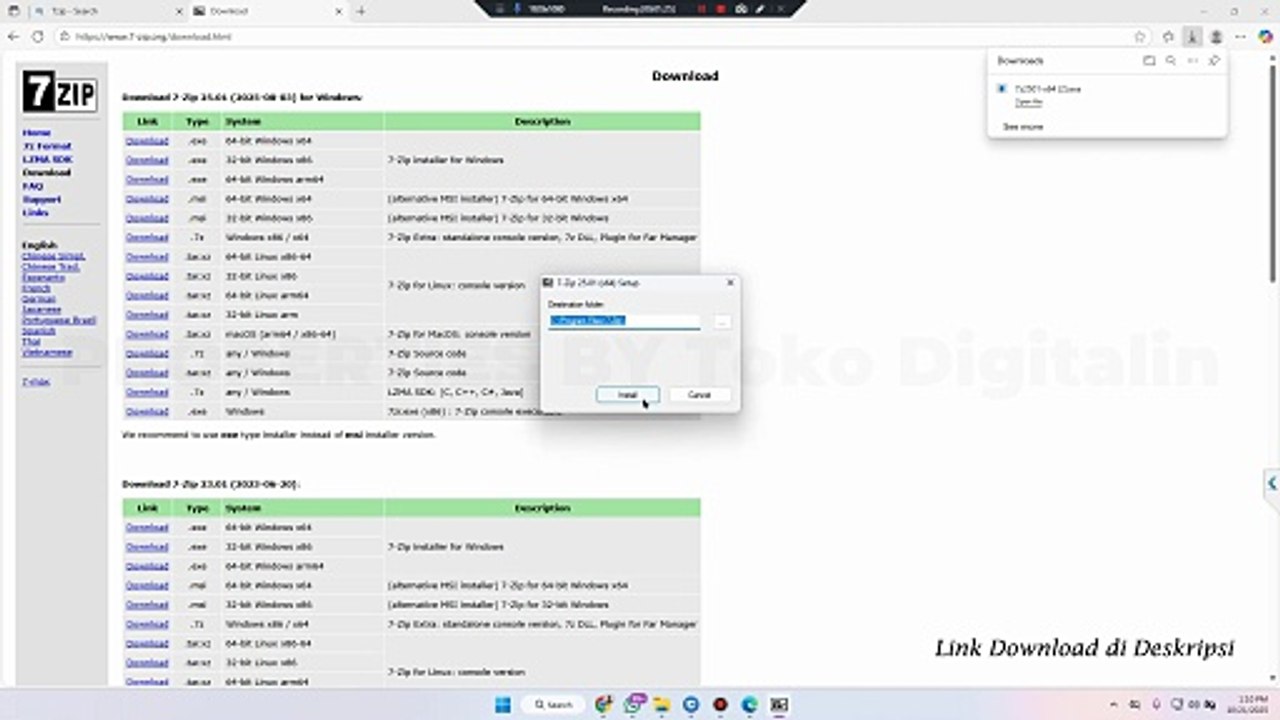
Task: Open Microsoft Edge from taskbar
Action: tap(749, 704)
